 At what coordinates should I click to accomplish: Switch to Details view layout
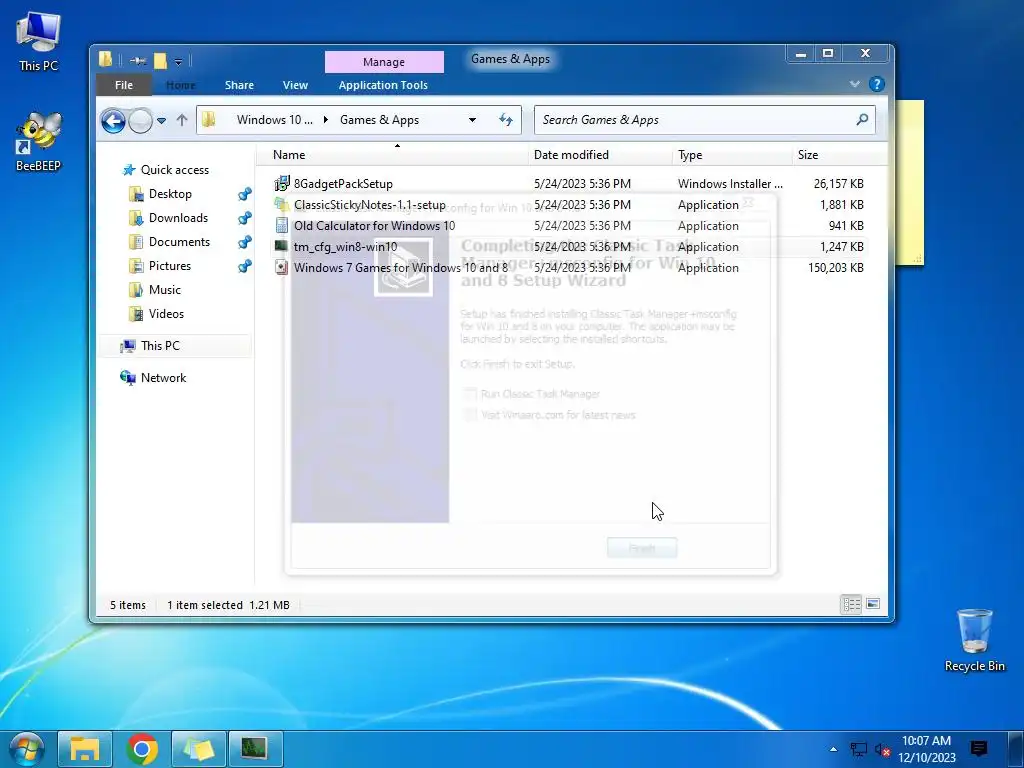pos(852,604)
